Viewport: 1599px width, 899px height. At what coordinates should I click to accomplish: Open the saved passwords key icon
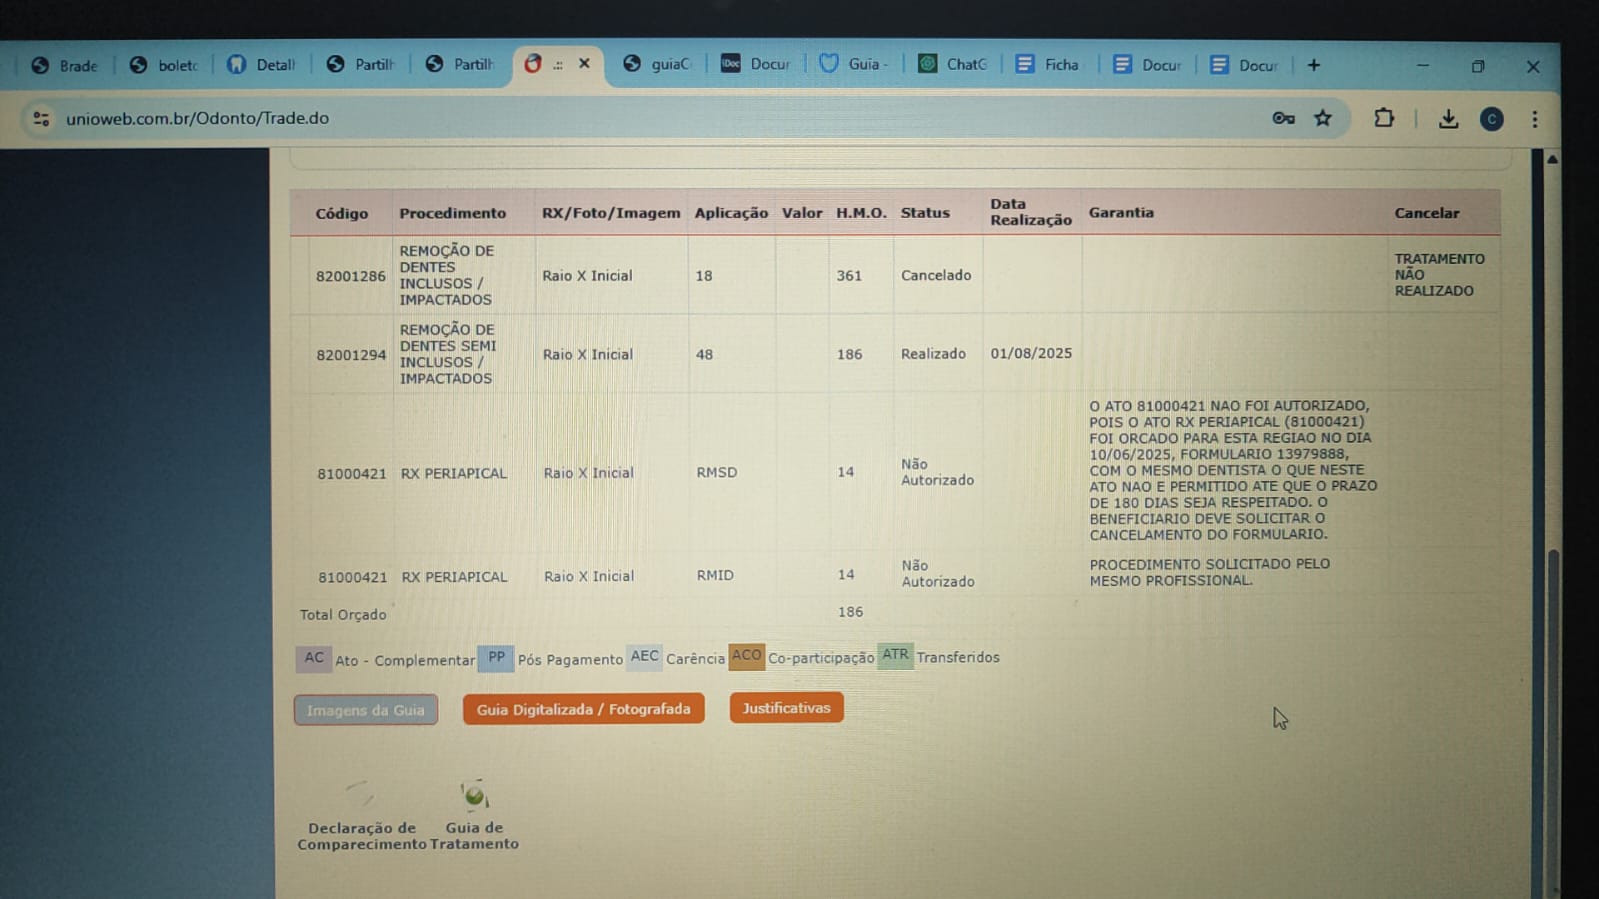click(1283, 118)
